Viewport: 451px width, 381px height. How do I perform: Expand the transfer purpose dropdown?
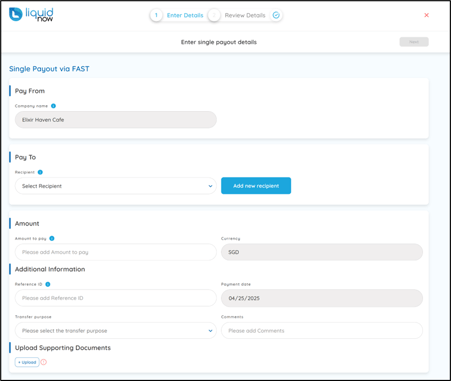click(116, 331)
